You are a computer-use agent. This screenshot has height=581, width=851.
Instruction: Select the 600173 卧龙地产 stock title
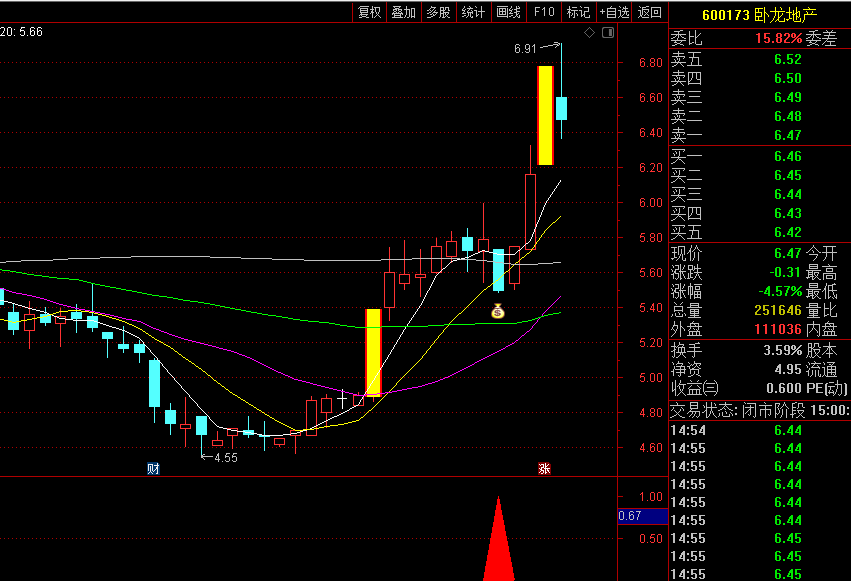(760, 15)
